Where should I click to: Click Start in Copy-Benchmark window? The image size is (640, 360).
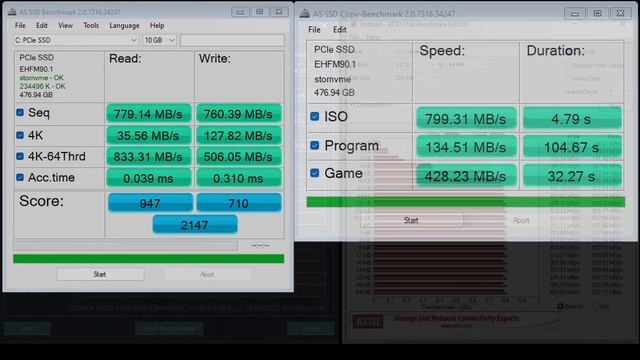coord(411,220)
